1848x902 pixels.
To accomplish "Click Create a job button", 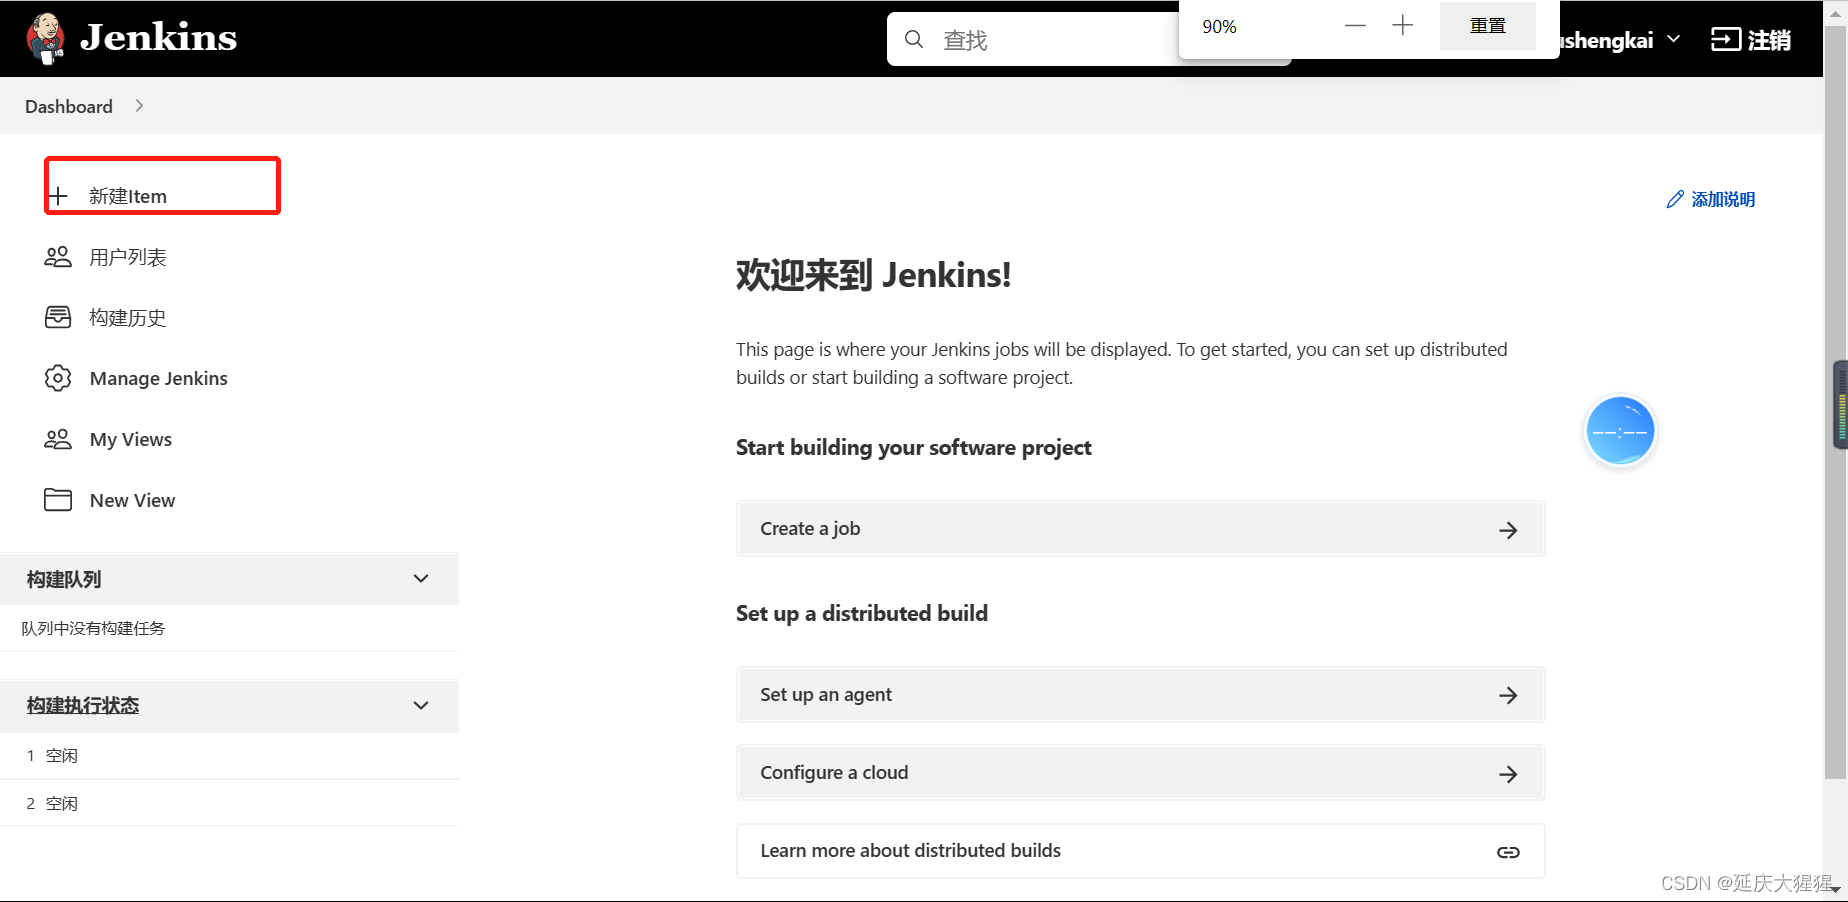I will tap(1141, 529).
